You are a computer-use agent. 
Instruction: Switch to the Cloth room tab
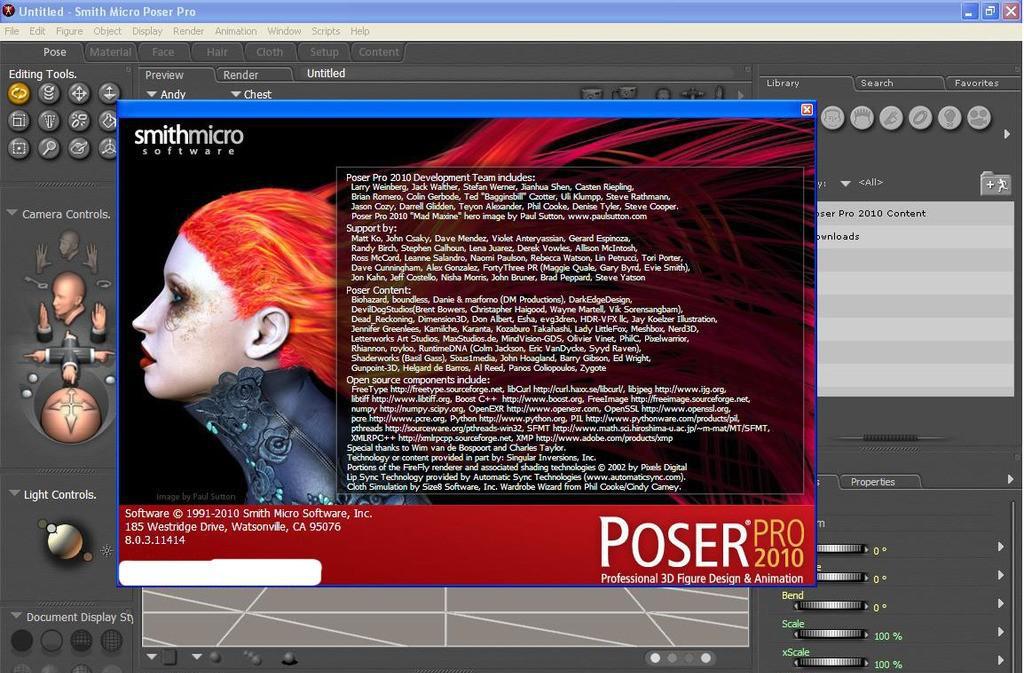269,52
